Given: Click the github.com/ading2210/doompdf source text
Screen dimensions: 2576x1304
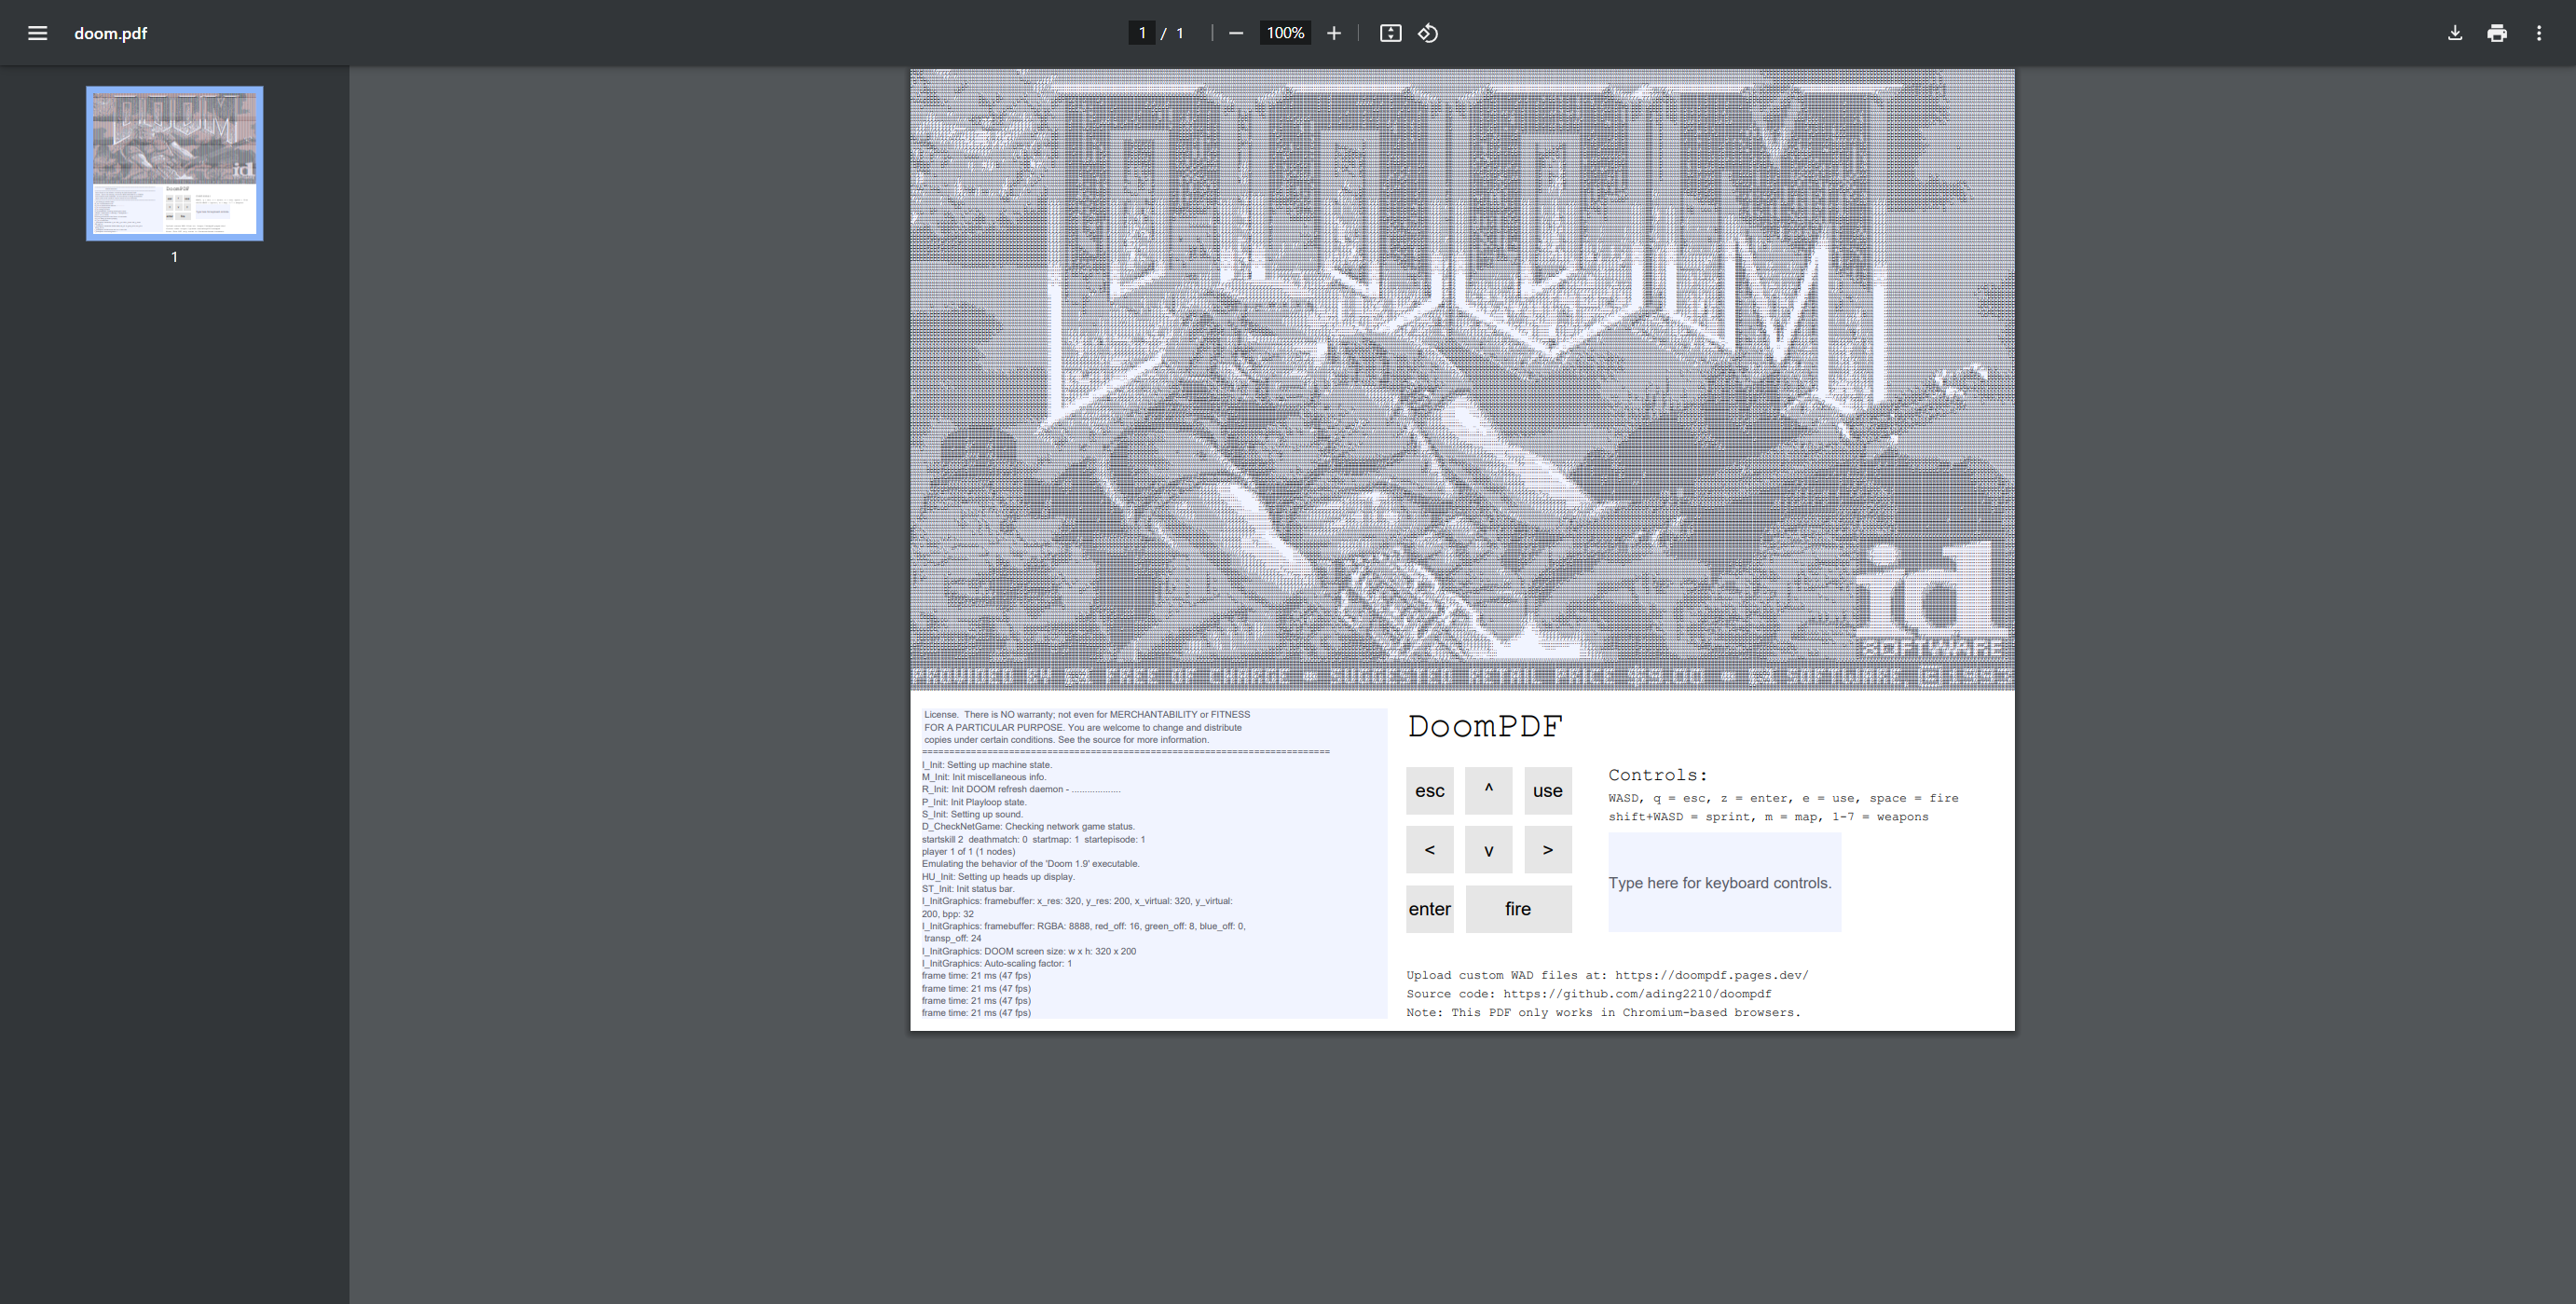Looking at the screenshot, I should (1636, 994).
